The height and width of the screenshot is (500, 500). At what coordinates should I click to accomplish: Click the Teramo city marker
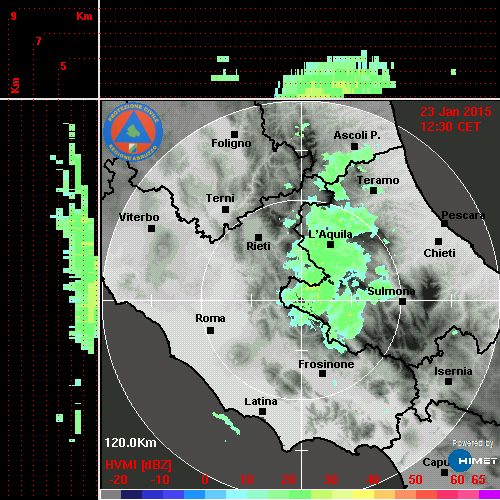point(374,190)
